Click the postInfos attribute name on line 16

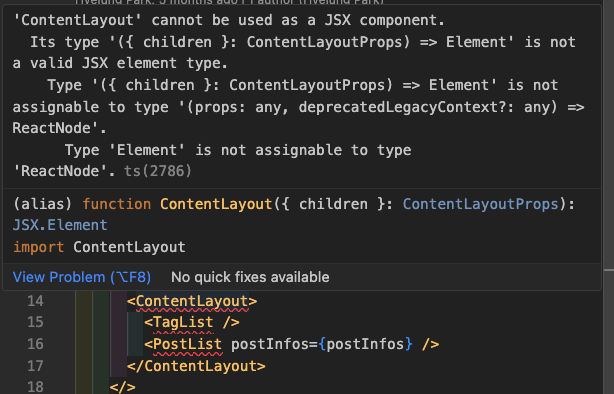coord(269,344)
